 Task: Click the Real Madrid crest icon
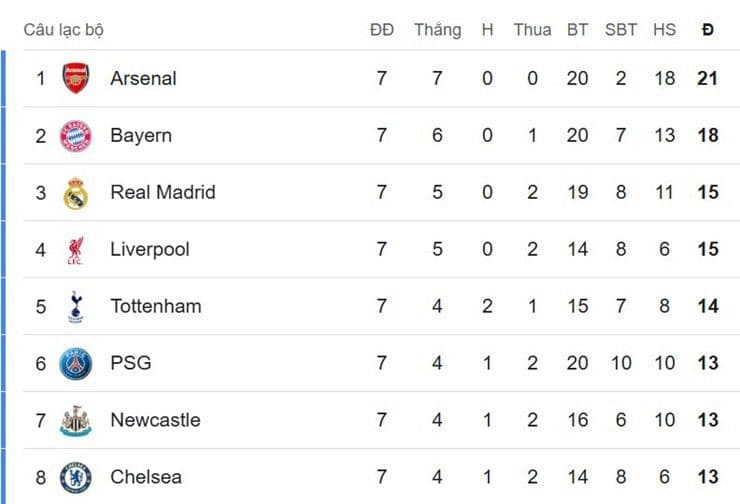click(x=76, y=192)
